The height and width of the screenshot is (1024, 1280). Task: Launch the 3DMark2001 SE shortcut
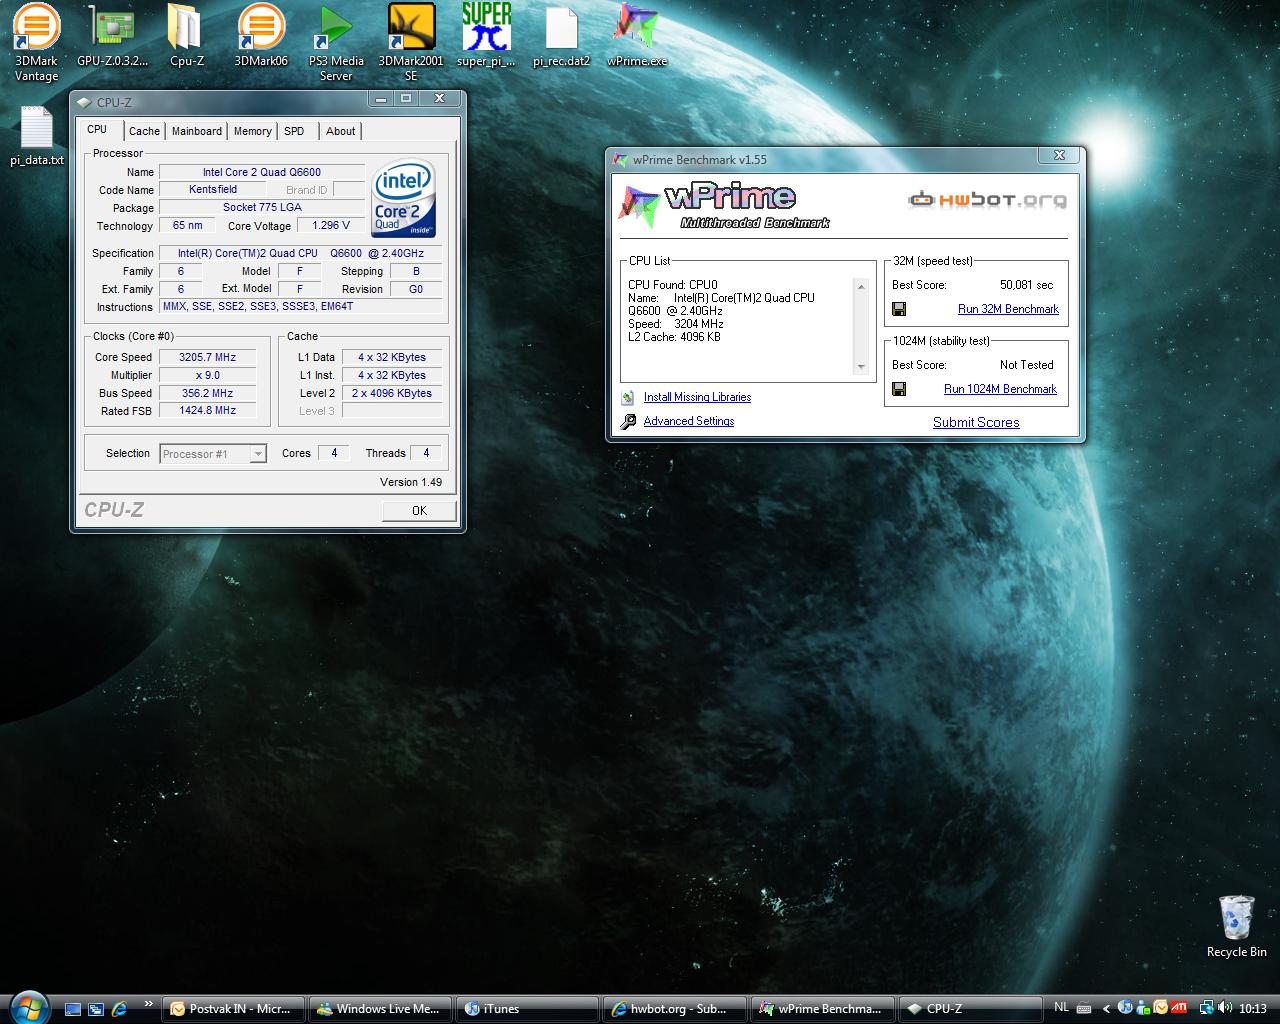point(411,42)
